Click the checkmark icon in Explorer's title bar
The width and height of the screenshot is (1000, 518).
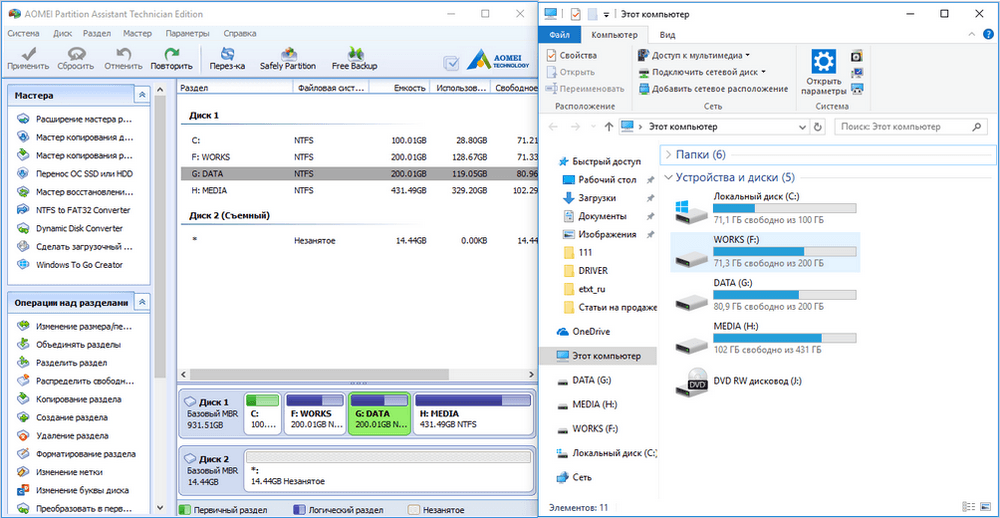pyautogui.click(x=575, y=14)
